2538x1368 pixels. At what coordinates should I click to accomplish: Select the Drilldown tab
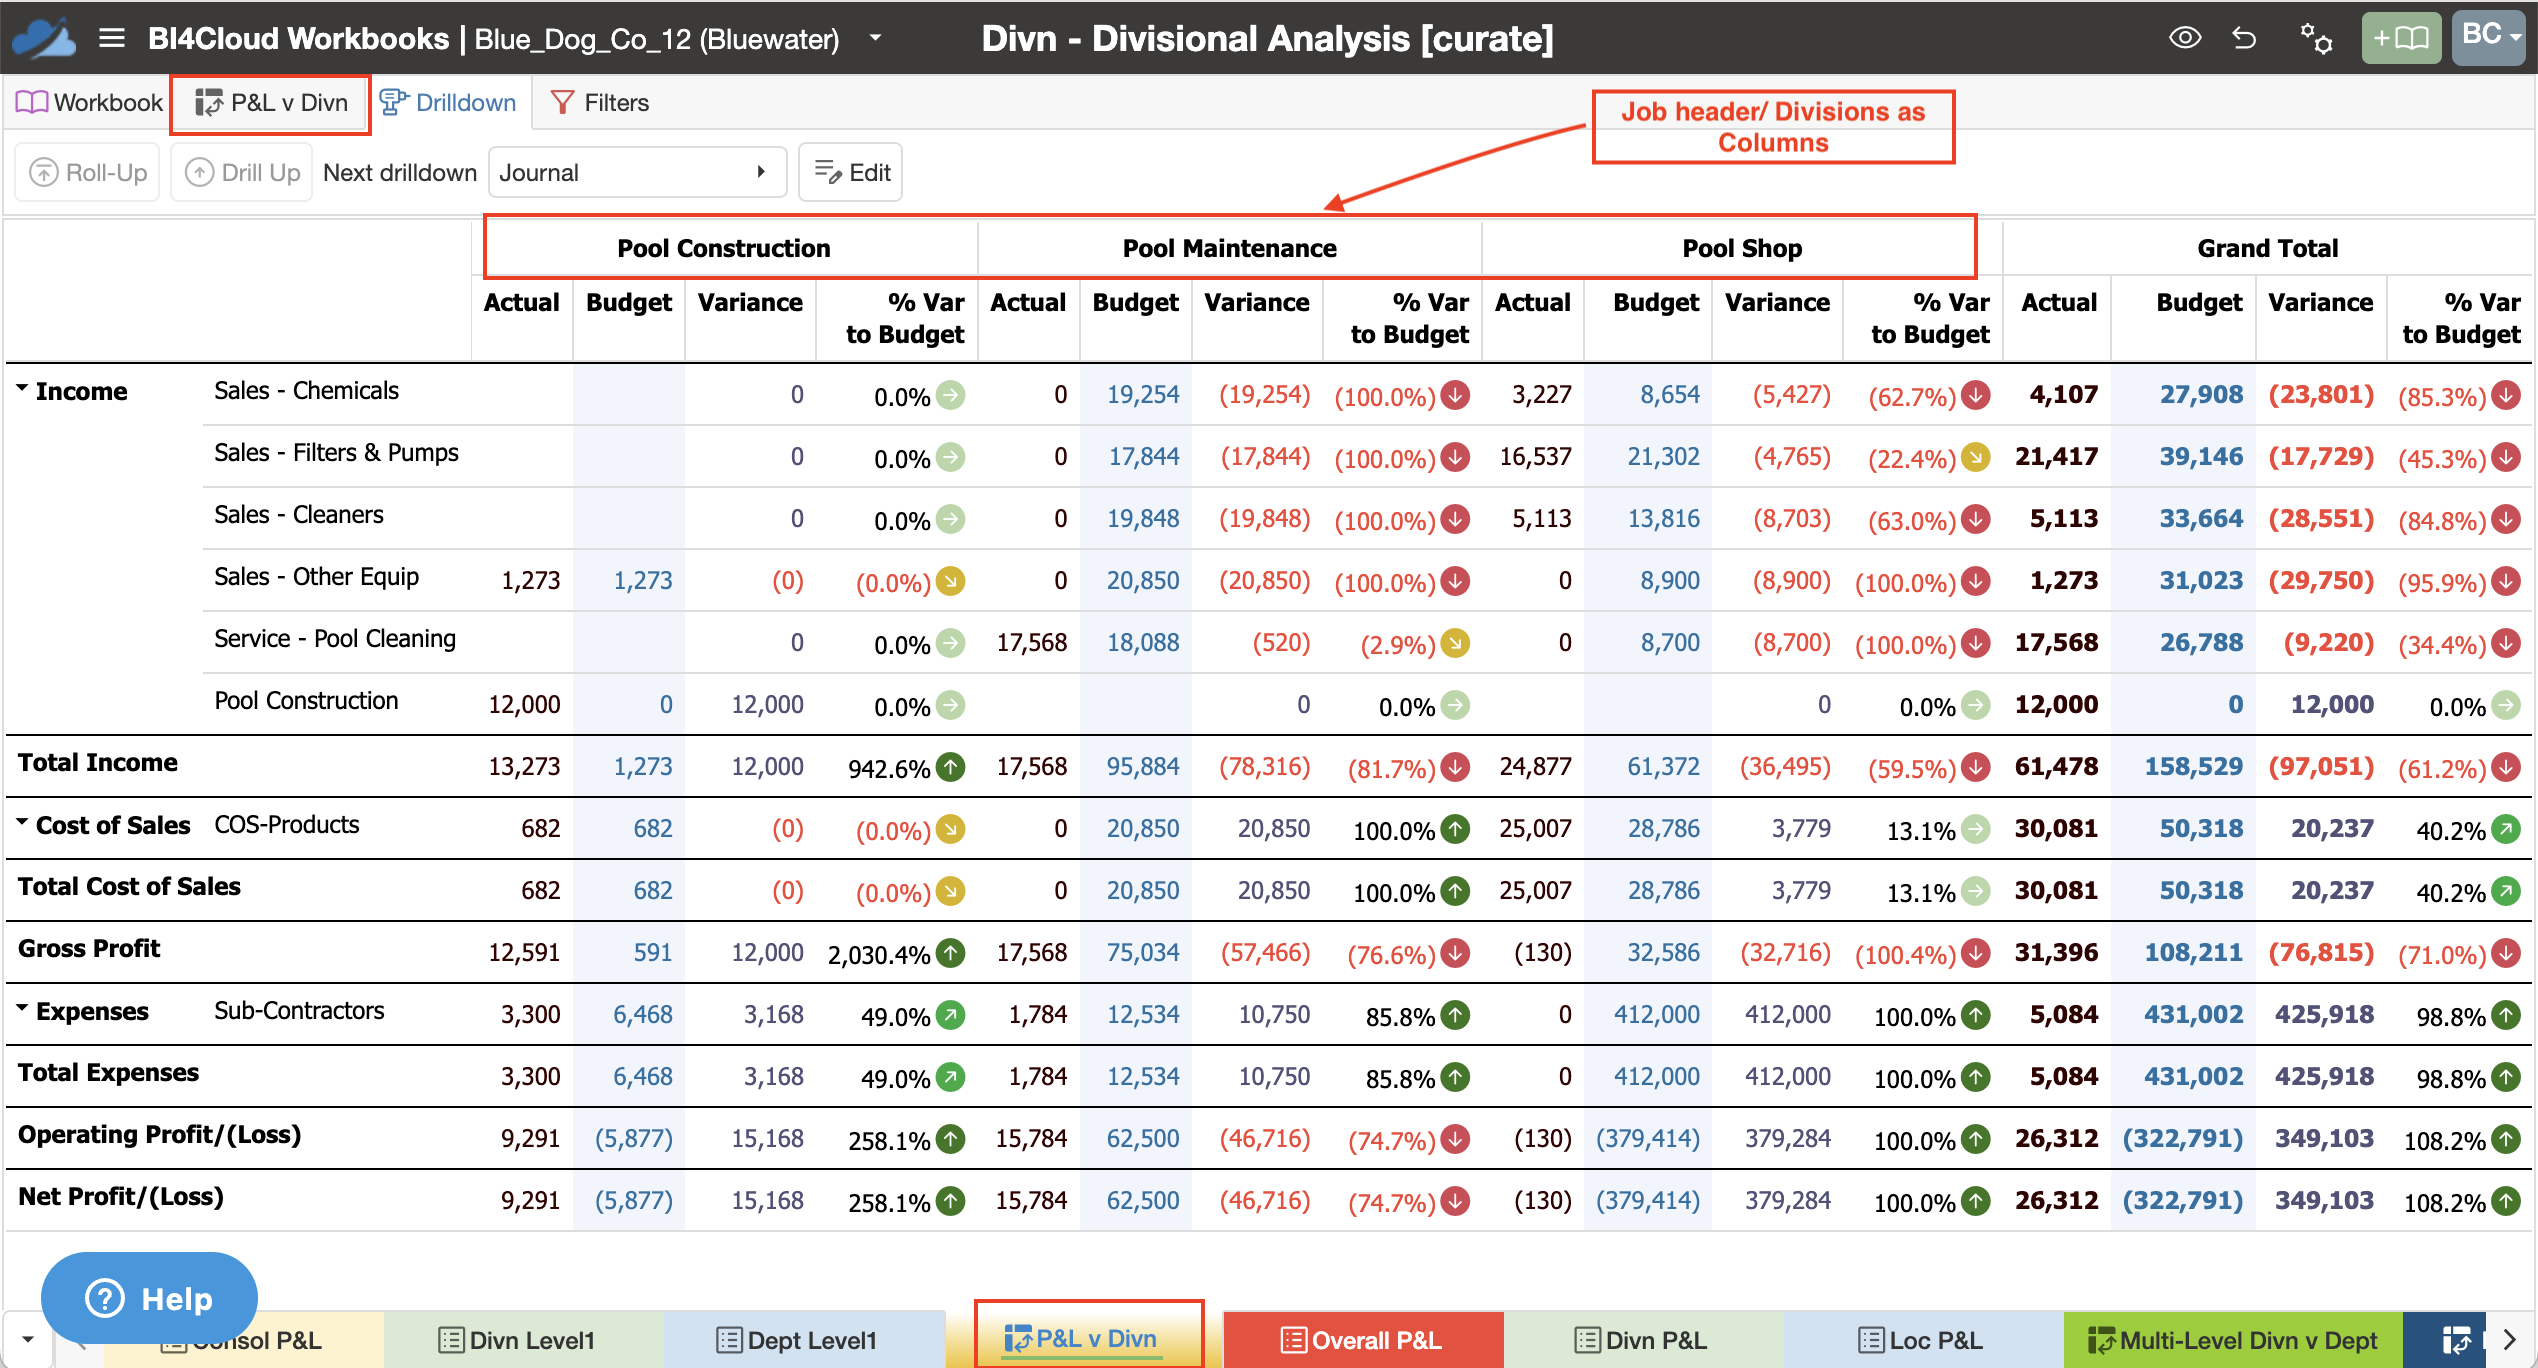click(x=447, y=102)
